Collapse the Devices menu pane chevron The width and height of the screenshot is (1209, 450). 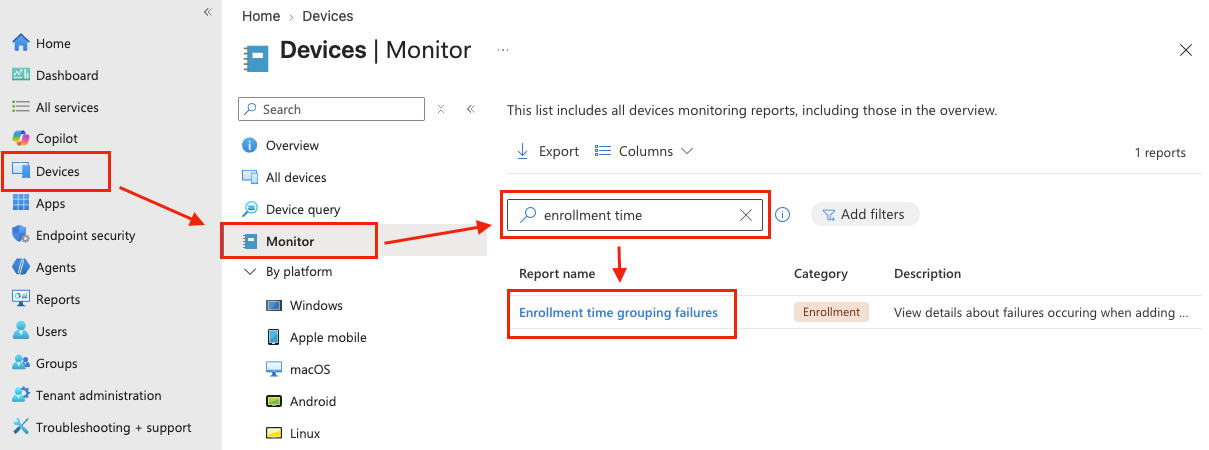470,109
